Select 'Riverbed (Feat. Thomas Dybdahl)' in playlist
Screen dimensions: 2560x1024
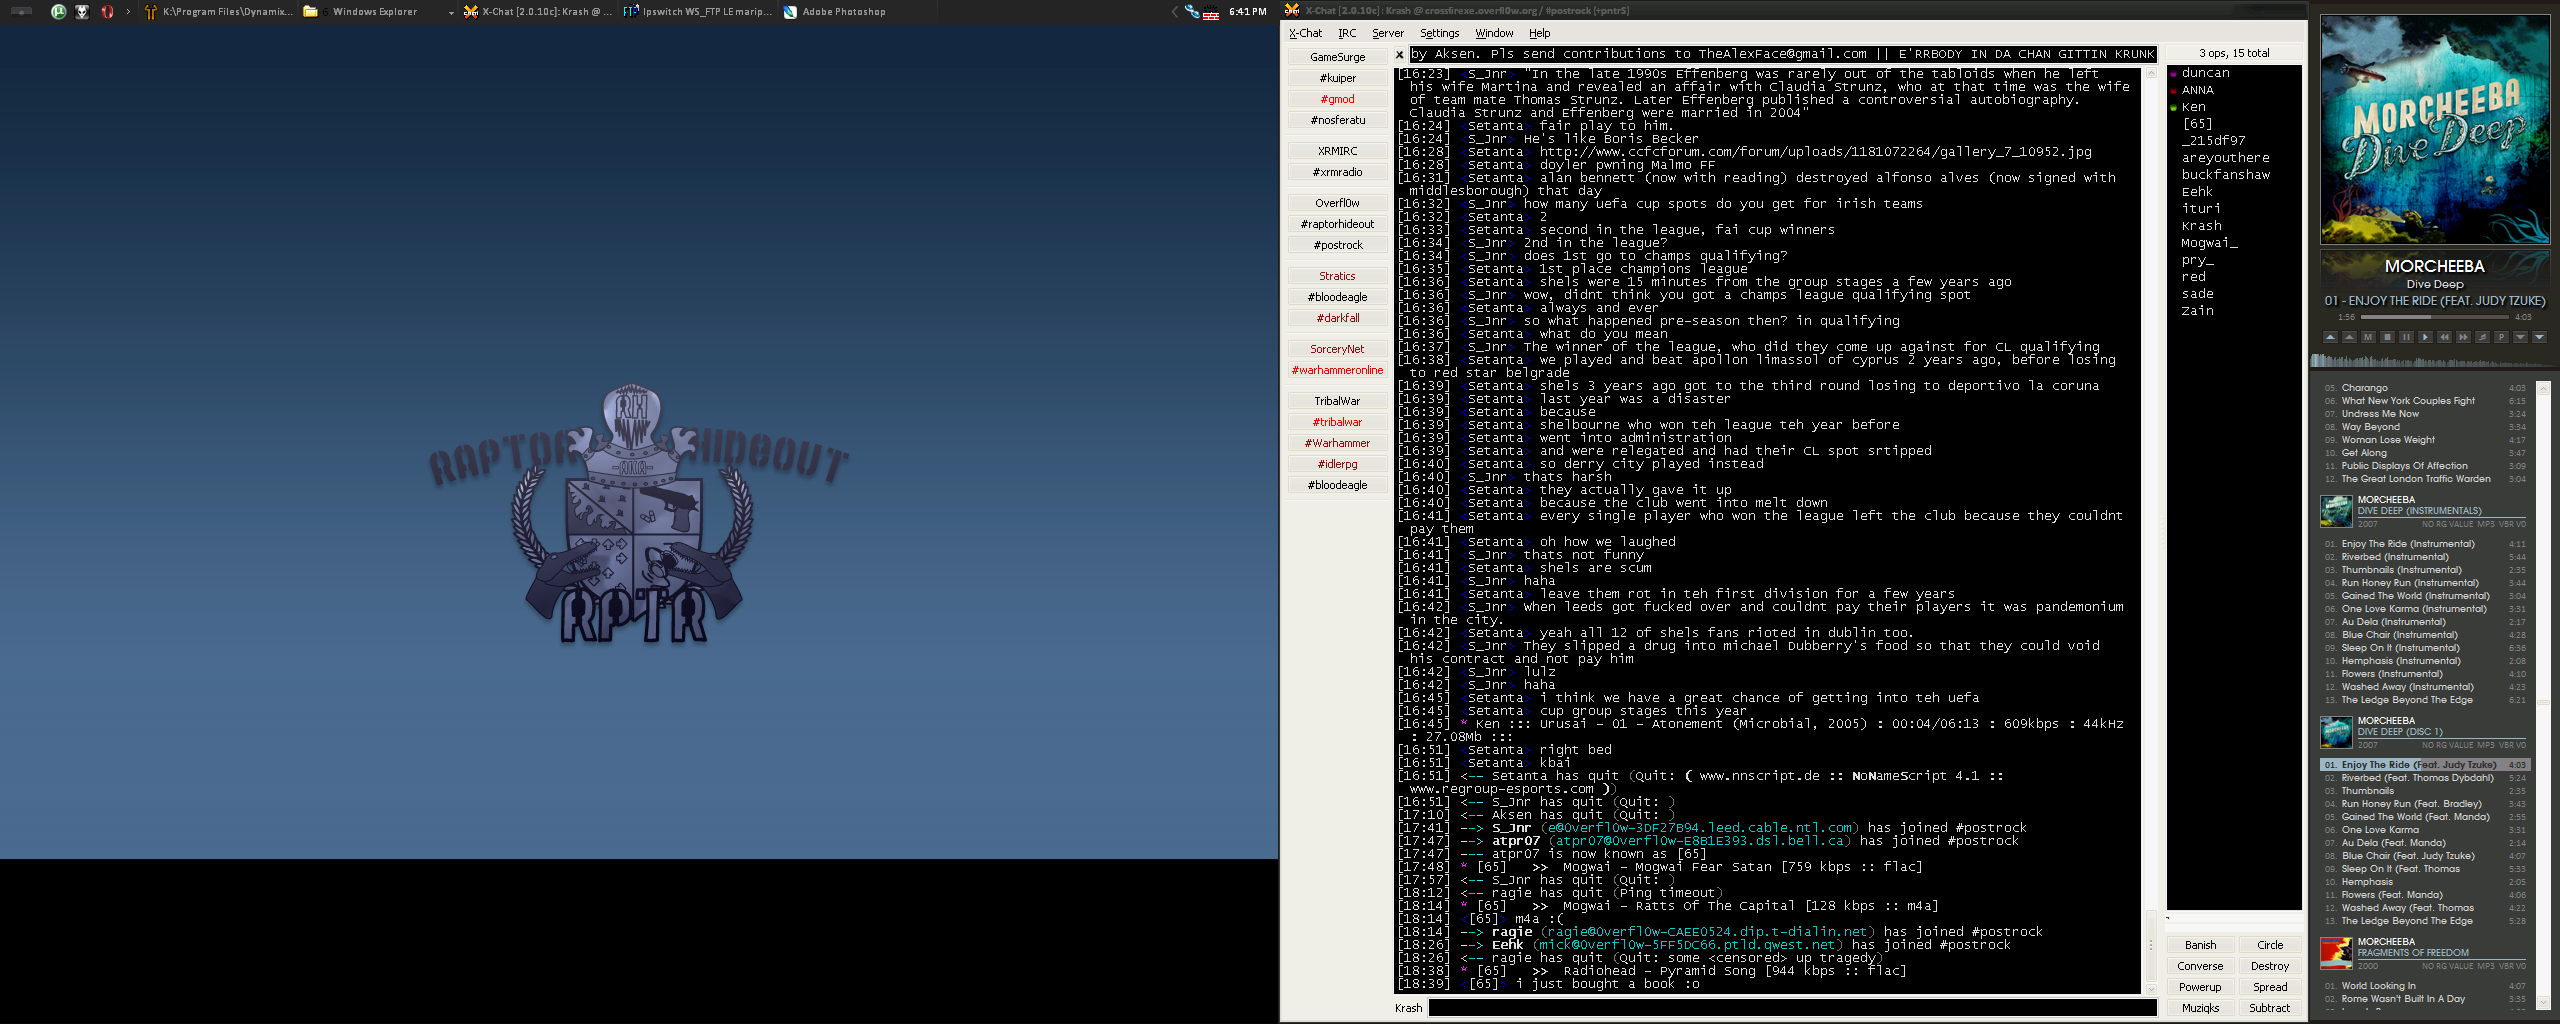[2425, 778]
